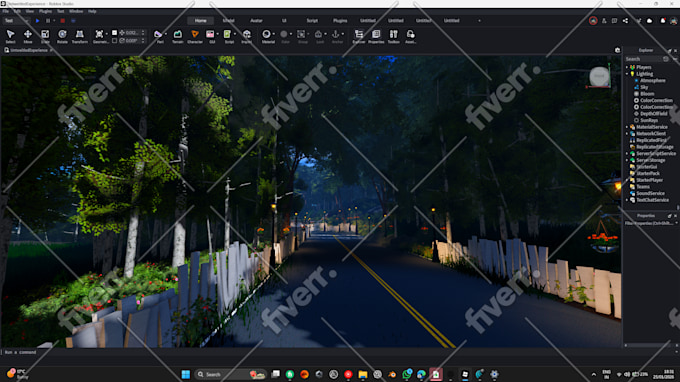Viewport: 680px width, 382px height.
Task: Insert a Part from the ribbon
Action: tap(159, 36)
